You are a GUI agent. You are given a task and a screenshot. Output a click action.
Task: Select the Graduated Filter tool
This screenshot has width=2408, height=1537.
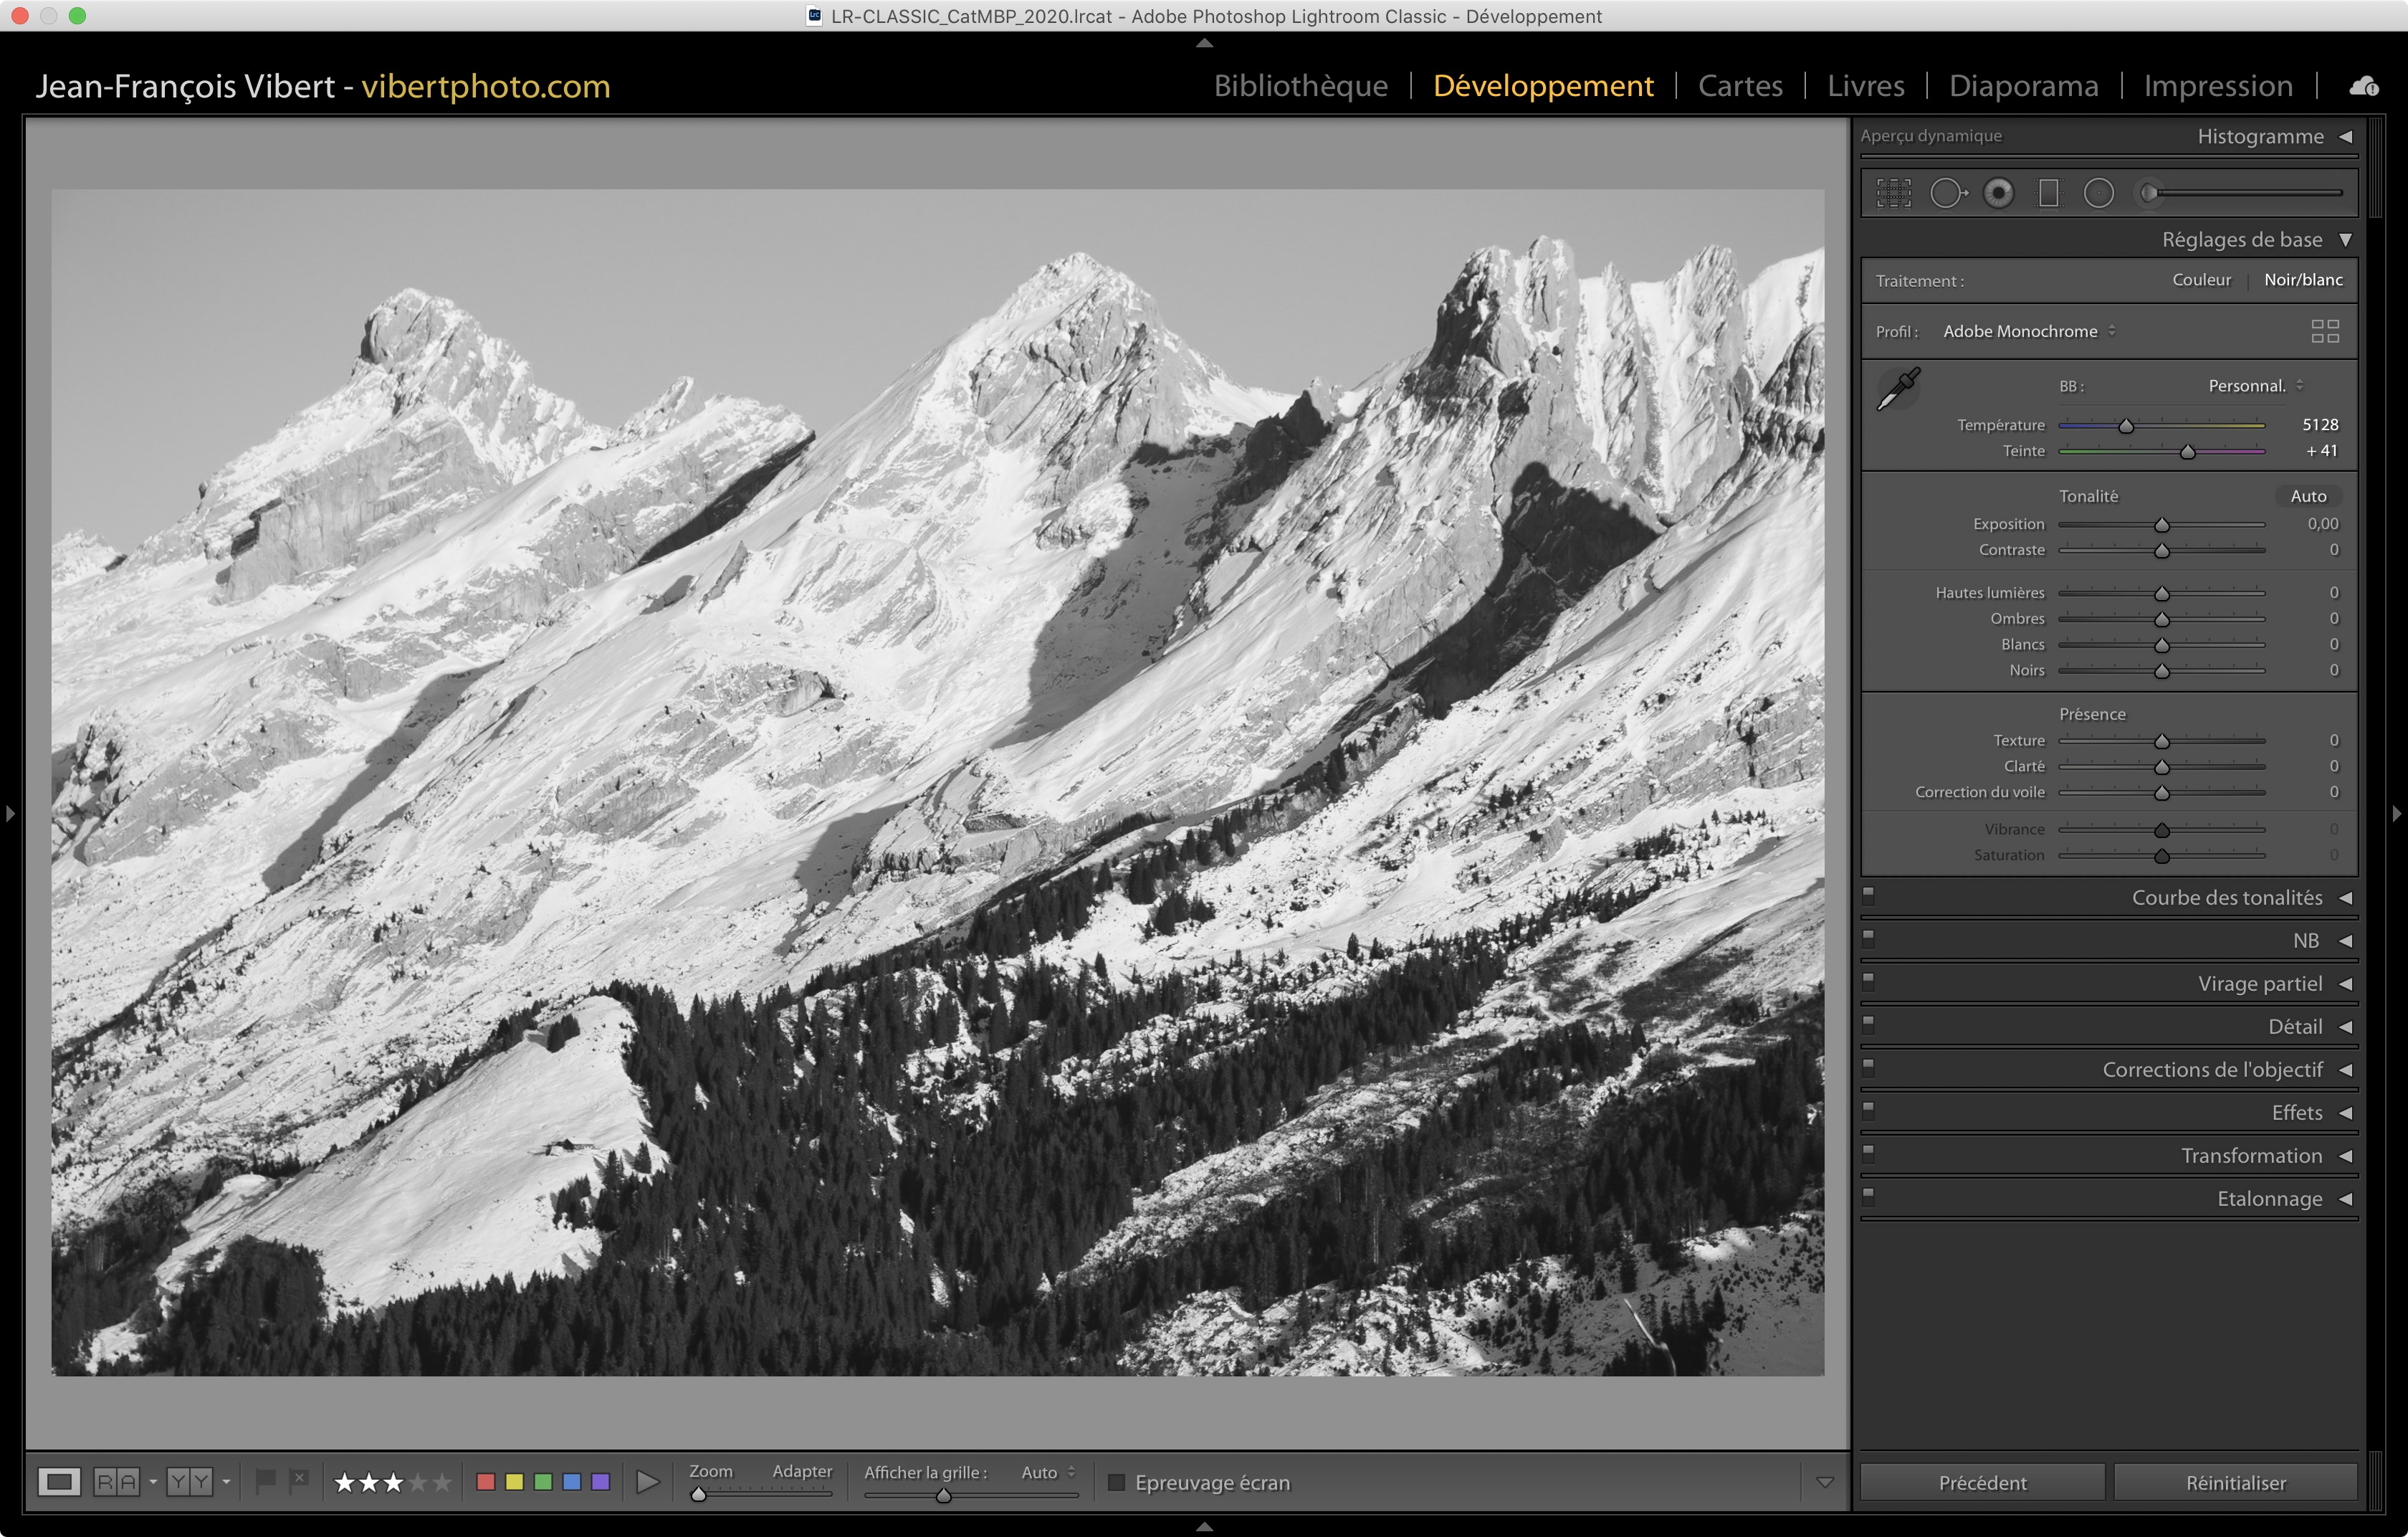tap(2048, 193)
